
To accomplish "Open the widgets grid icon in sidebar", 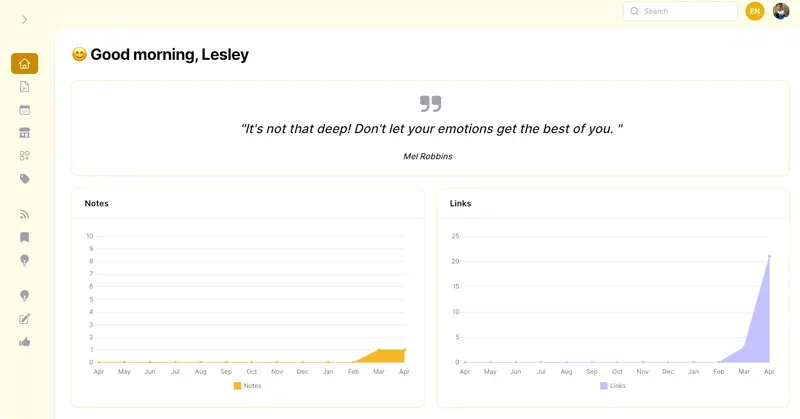I will (x=24, y=156).
